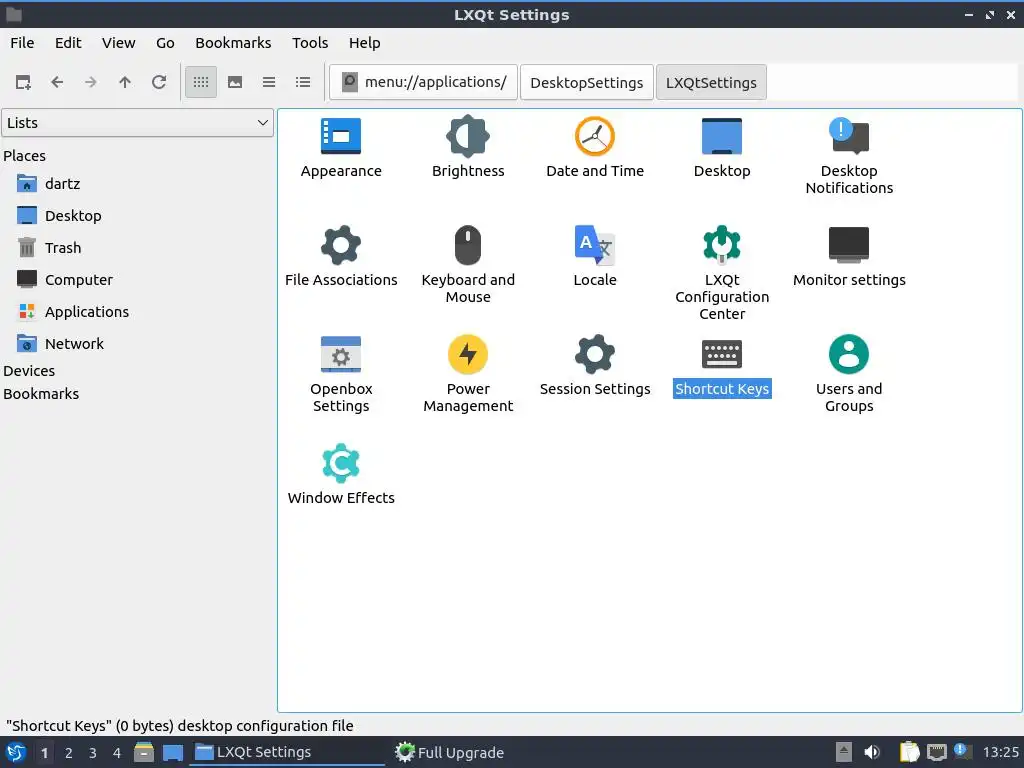Select Desktop in the Places sidebar
Screen dimensions: 1024x768
72,216
